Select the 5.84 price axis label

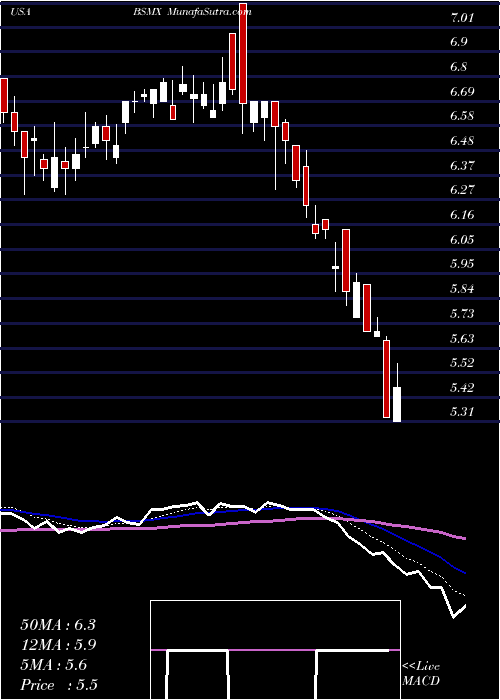462,289
